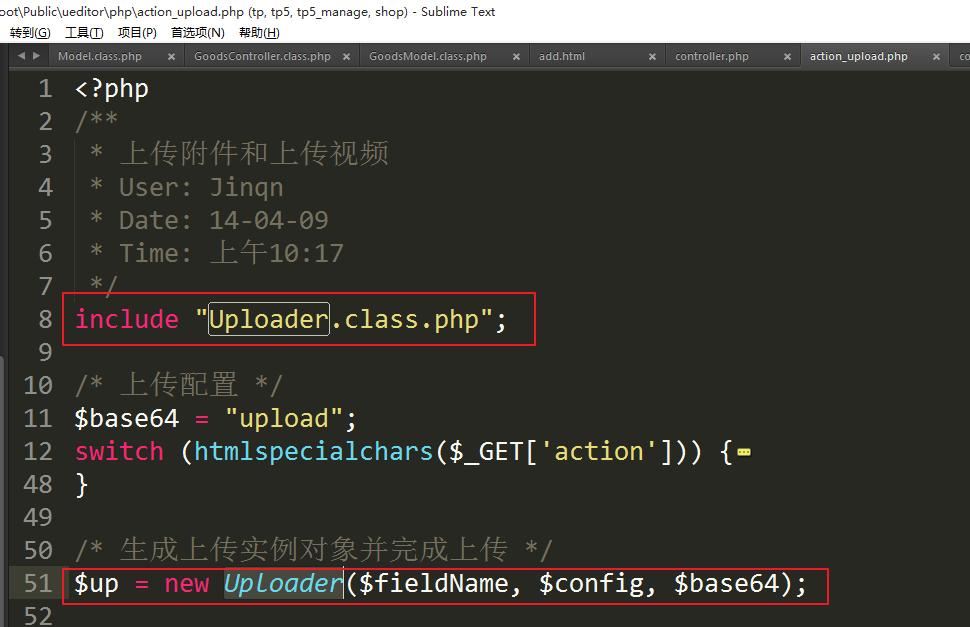The width and height of the screenshot is (970, 627).
Task: Expand the folded switch block marker
Action: pyautogui.click(x=743, y=453)
